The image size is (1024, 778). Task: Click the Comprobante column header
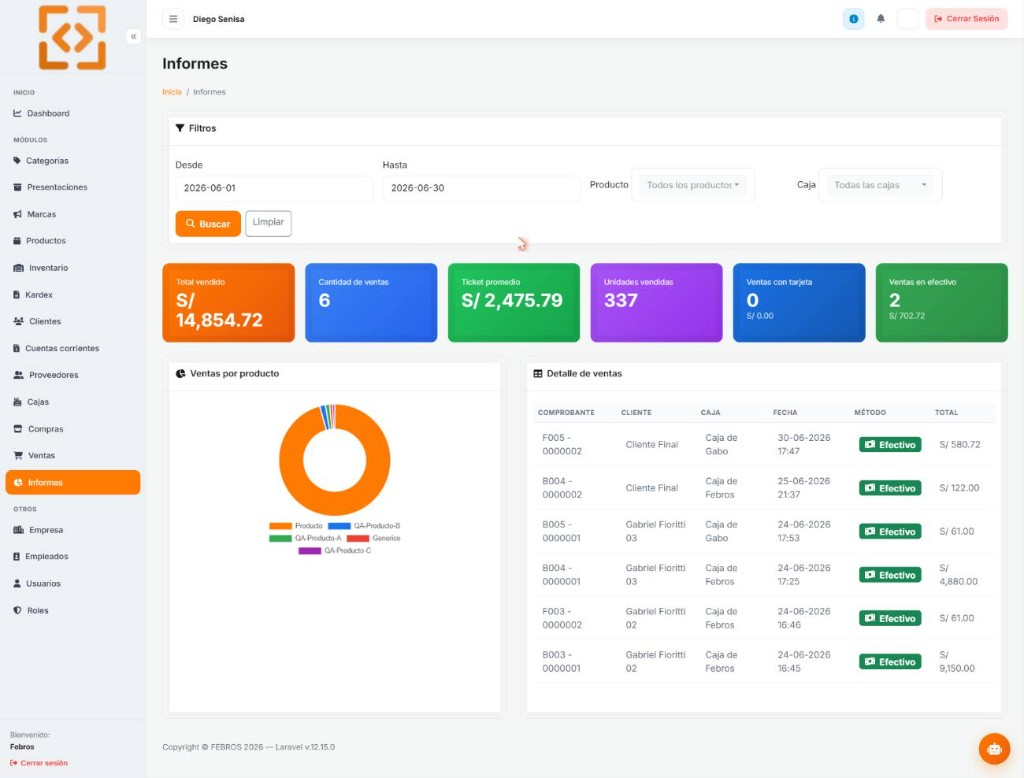tap(566, 413)
